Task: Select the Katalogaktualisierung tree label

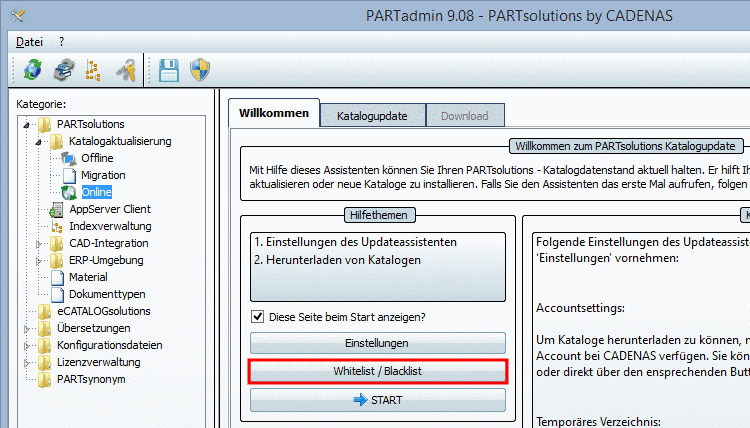Action: point(120,142)
